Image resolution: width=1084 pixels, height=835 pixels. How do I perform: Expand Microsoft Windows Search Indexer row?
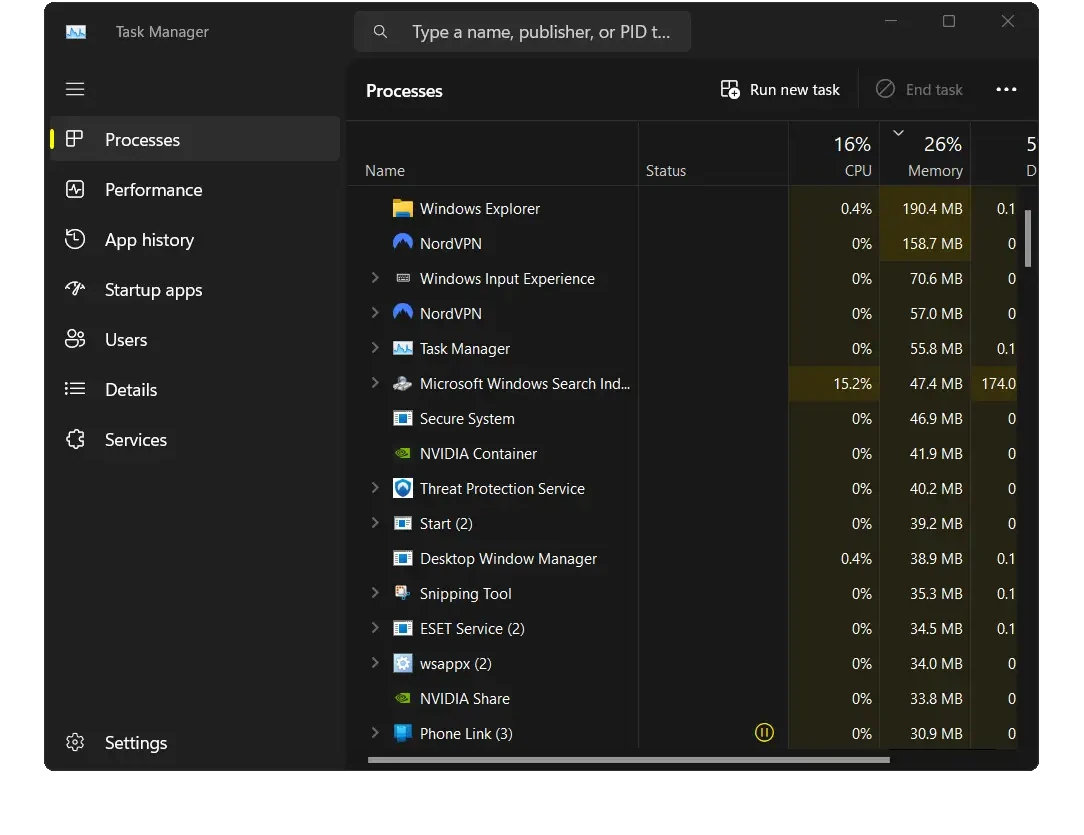pyautogui.click(x=375, y=383)
